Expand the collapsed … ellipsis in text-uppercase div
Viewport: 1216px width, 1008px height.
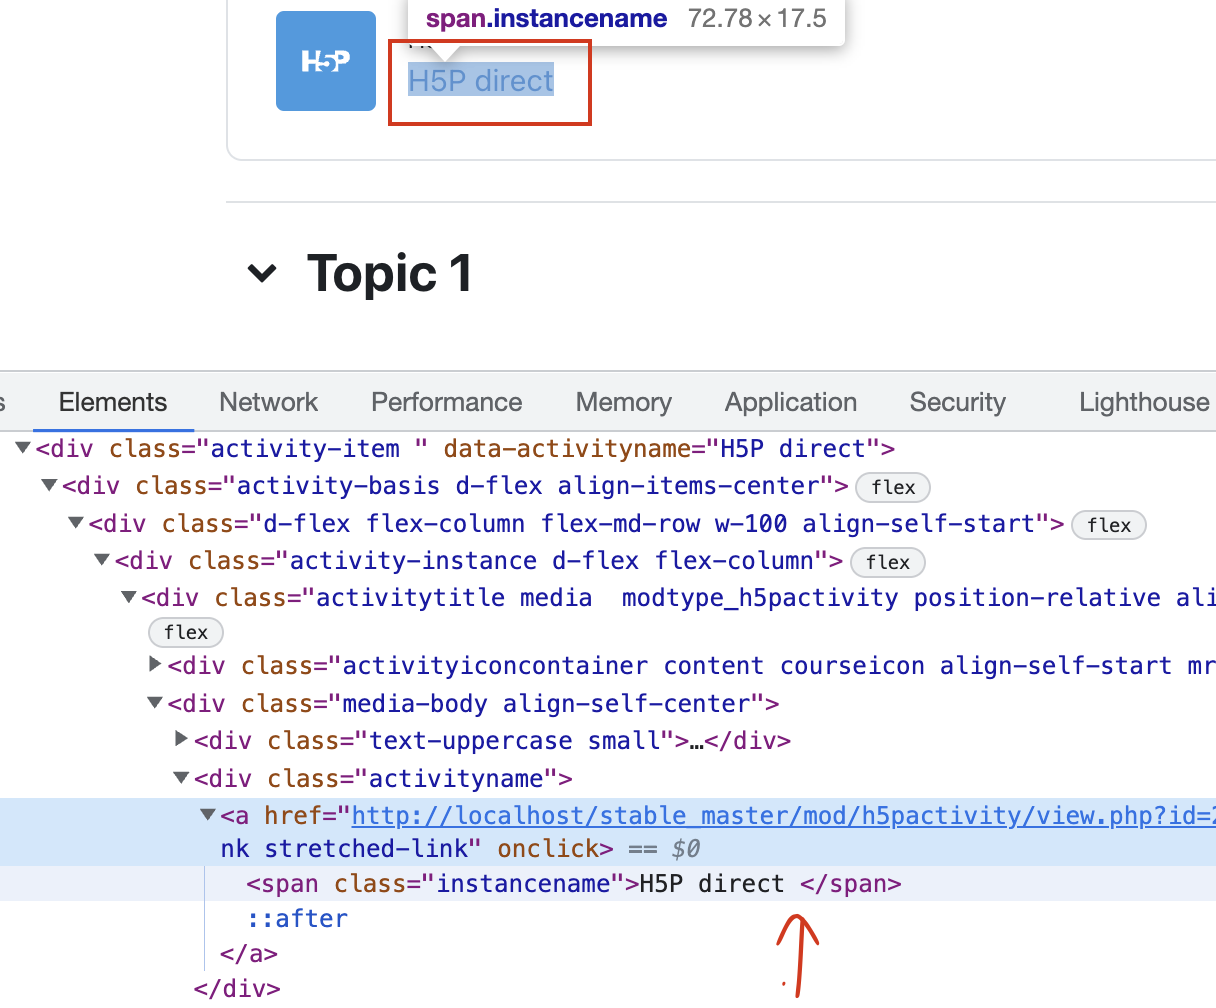697,741
